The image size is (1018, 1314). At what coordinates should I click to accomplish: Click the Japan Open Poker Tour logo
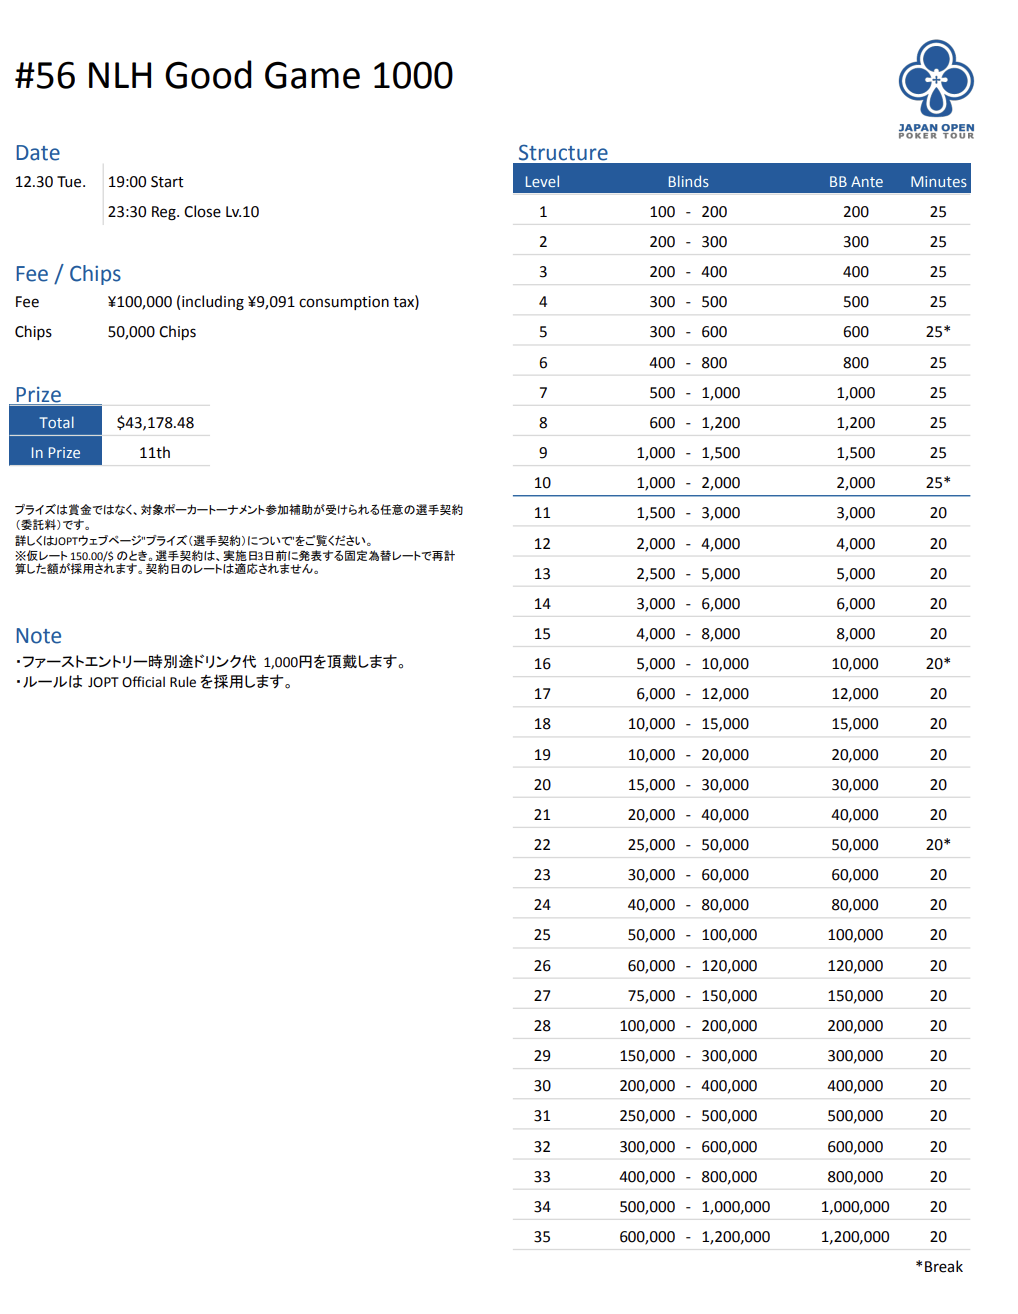point(935,88)
